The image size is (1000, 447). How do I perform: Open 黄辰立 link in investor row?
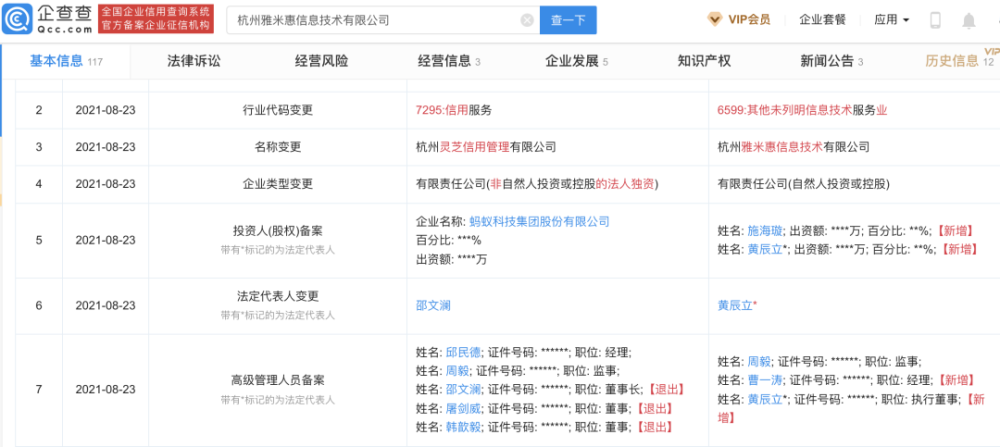(x=766, y=249)
